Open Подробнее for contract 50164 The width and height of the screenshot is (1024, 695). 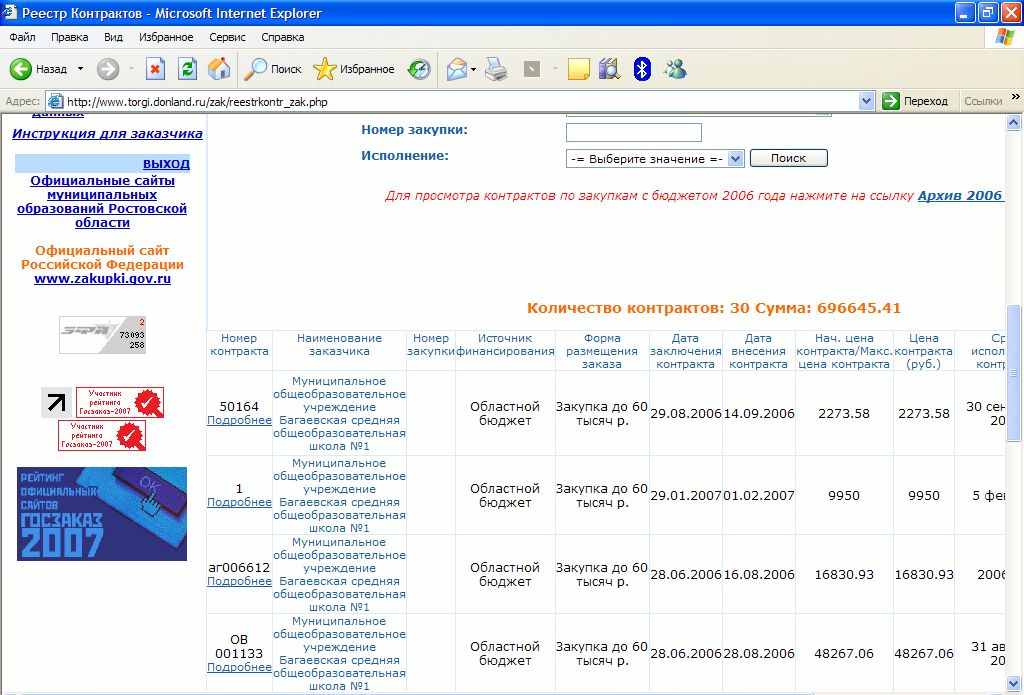coord(239,421)
